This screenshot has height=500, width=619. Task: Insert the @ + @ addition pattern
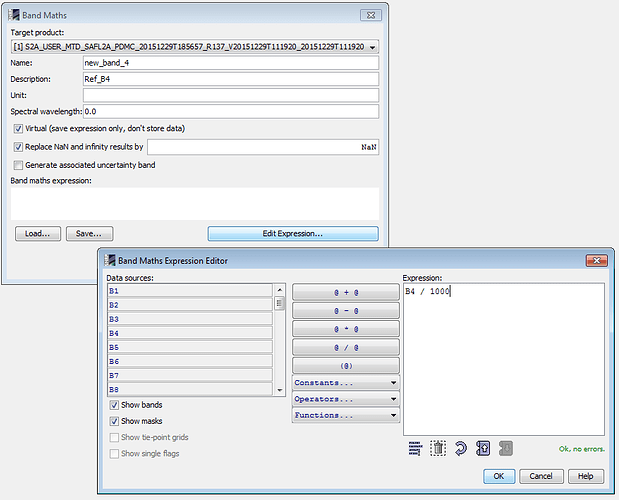tap(346, 292)
